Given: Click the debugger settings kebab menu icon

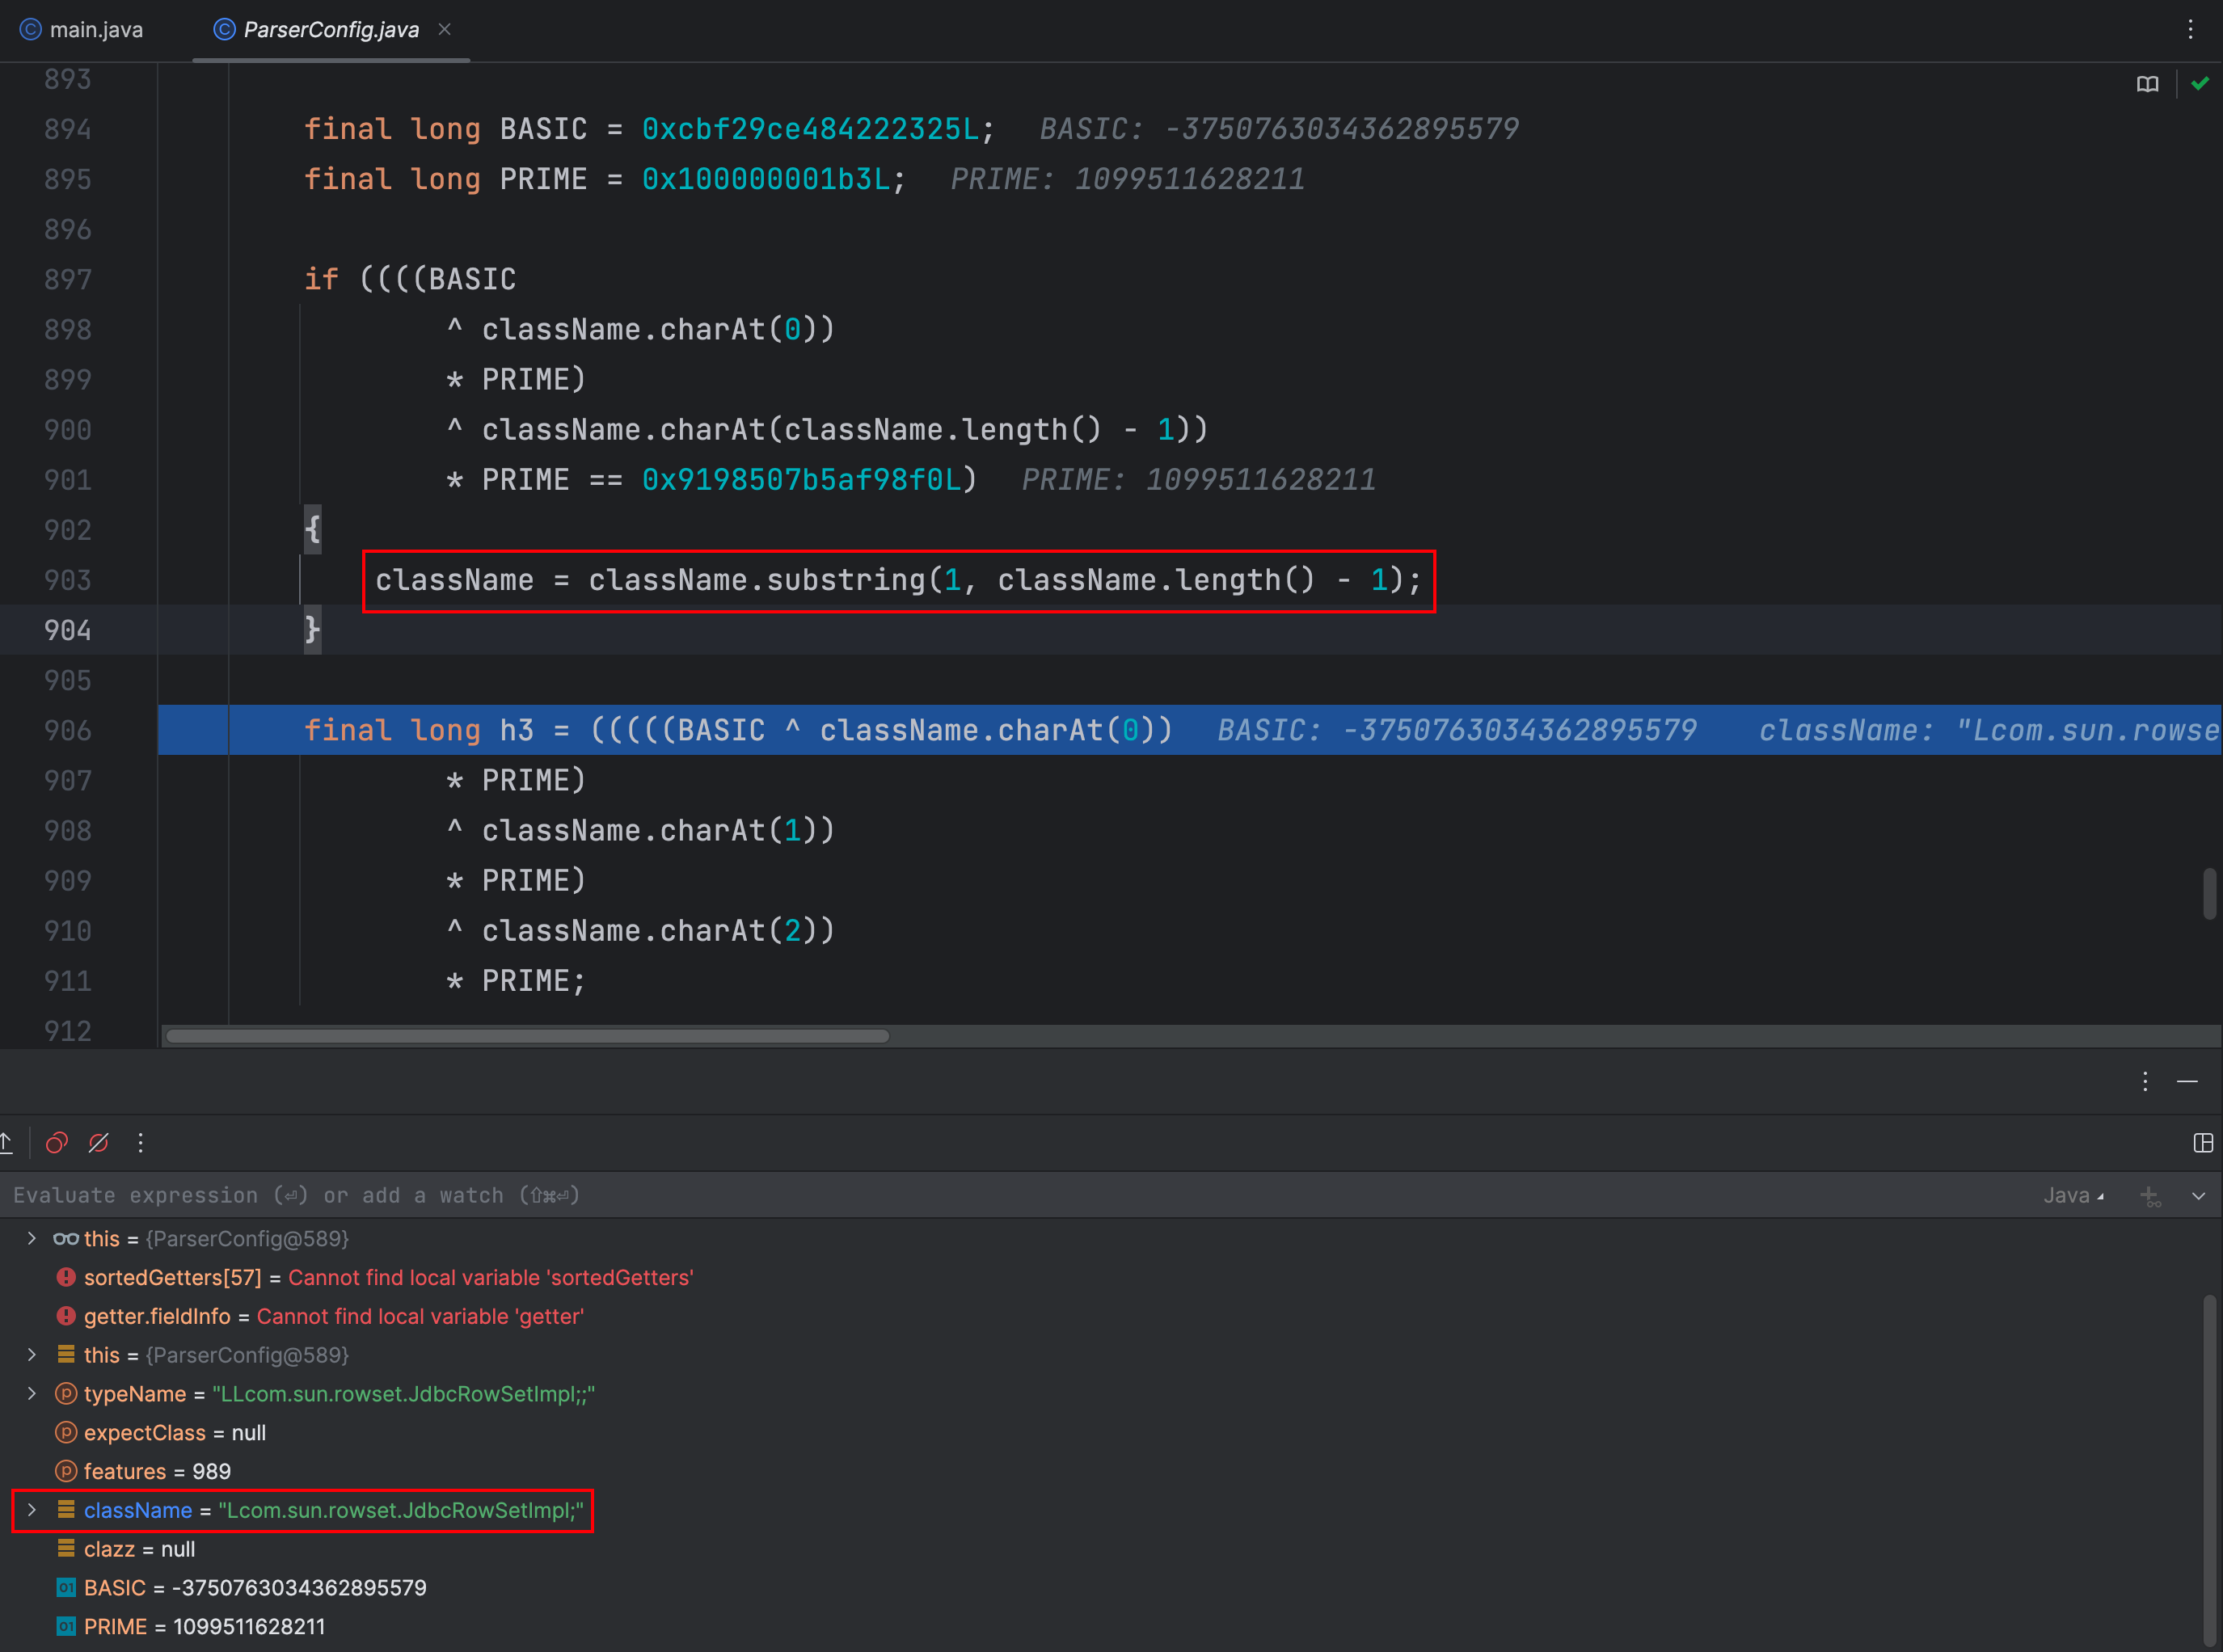Looking at the screenshot, I should [142, 1142].
